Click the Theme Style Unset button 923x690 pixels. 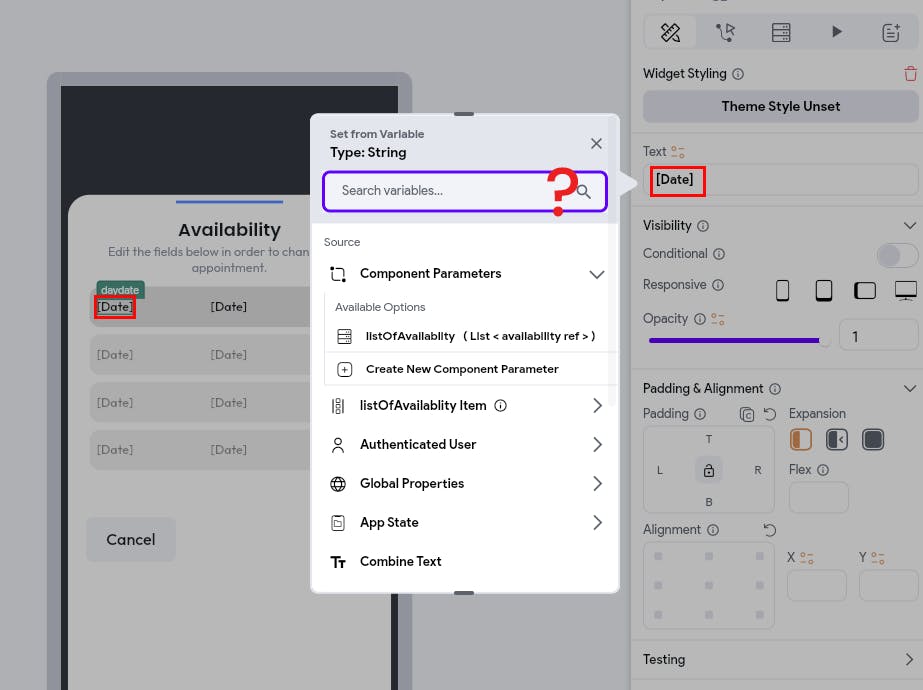781,107
